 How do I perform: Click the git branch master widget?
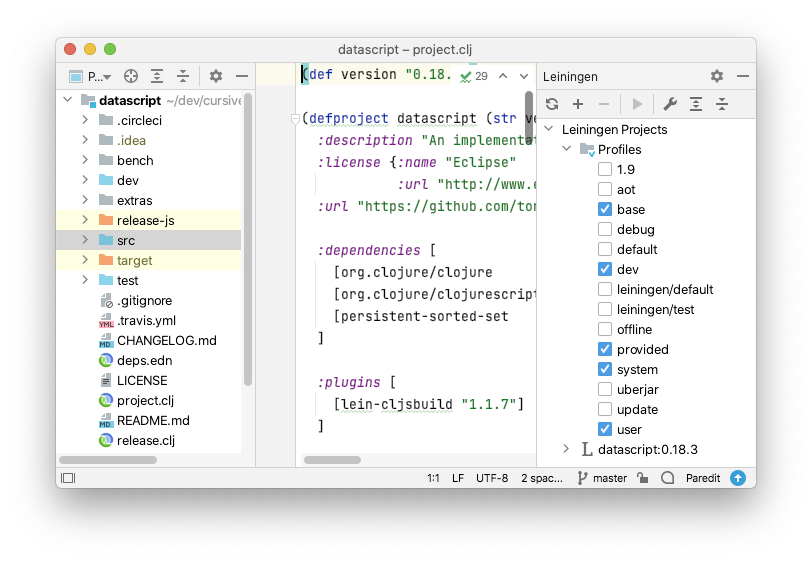[x=602, y=478]
